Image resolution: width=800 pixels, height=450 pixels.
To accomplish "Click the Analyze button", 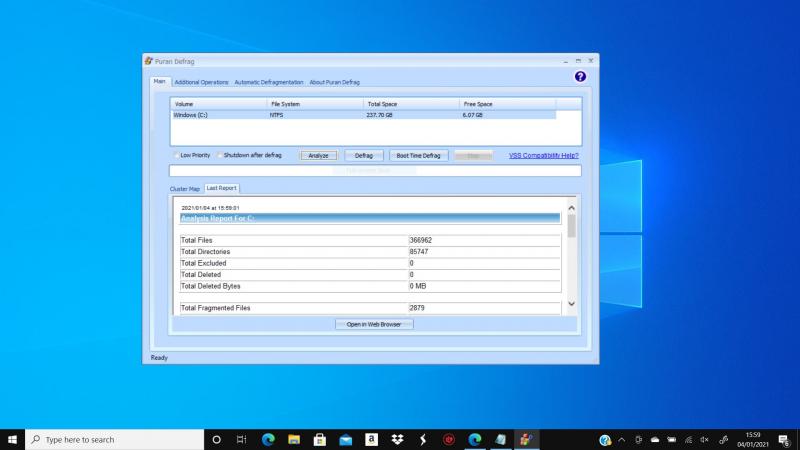I will point(318,156).
